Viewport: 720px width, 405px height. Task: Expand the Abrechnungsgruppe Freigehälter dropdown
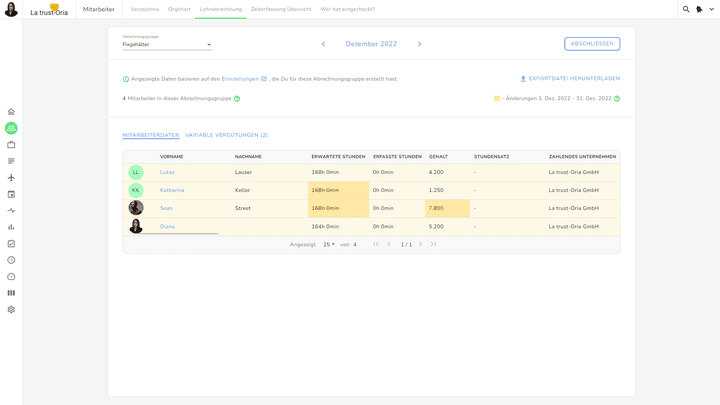point(208,45)
